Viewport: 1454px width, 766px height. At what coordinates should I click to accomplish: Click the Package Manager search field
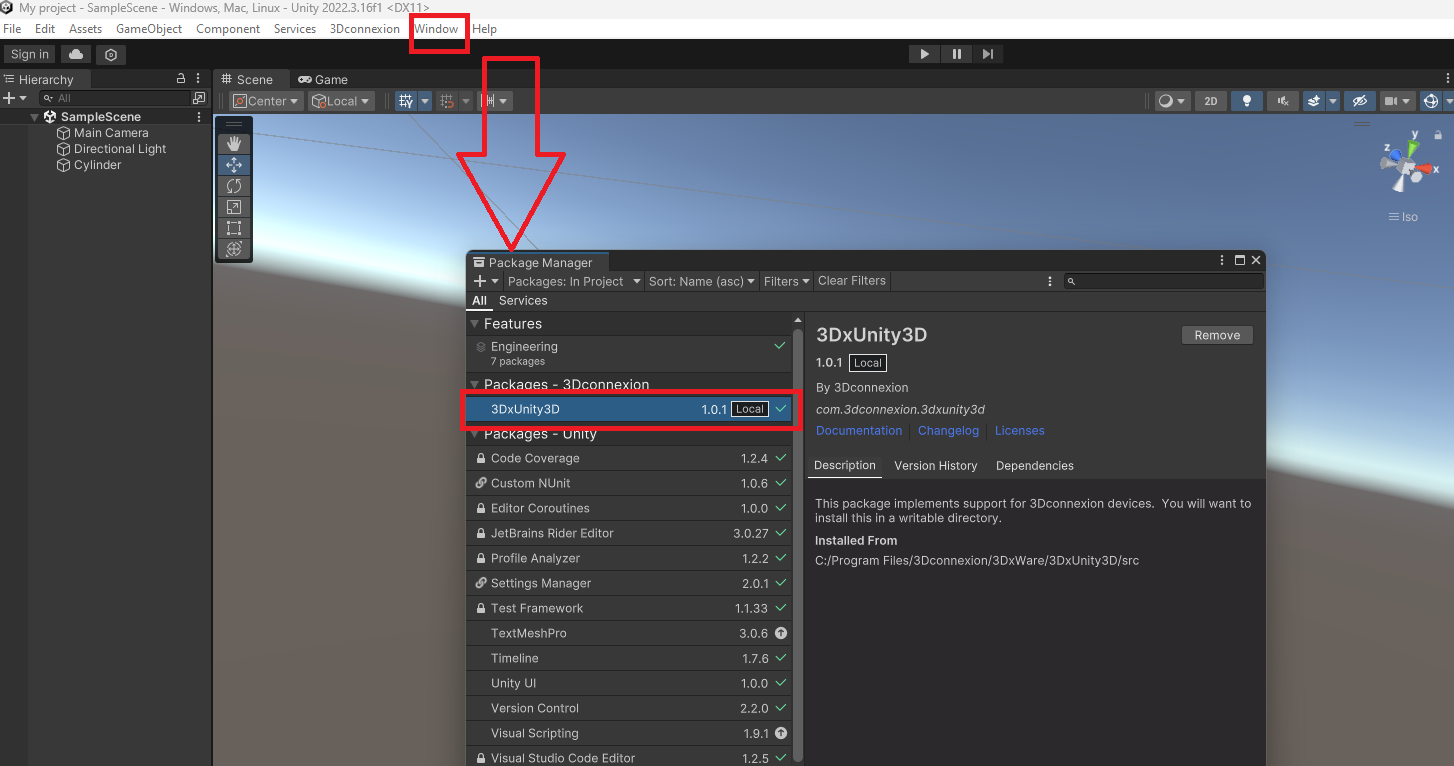coord(1163,281)
